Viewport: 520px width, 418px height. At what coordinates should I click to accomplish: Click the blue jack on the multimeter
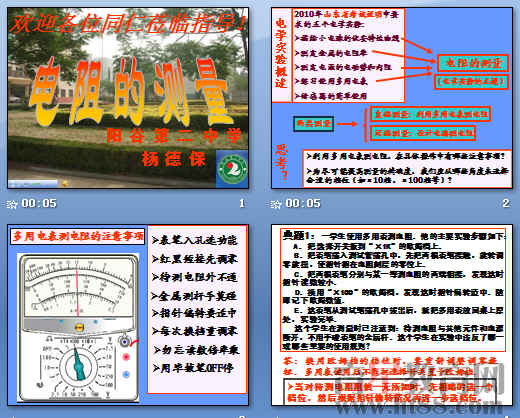pos(126,374)
